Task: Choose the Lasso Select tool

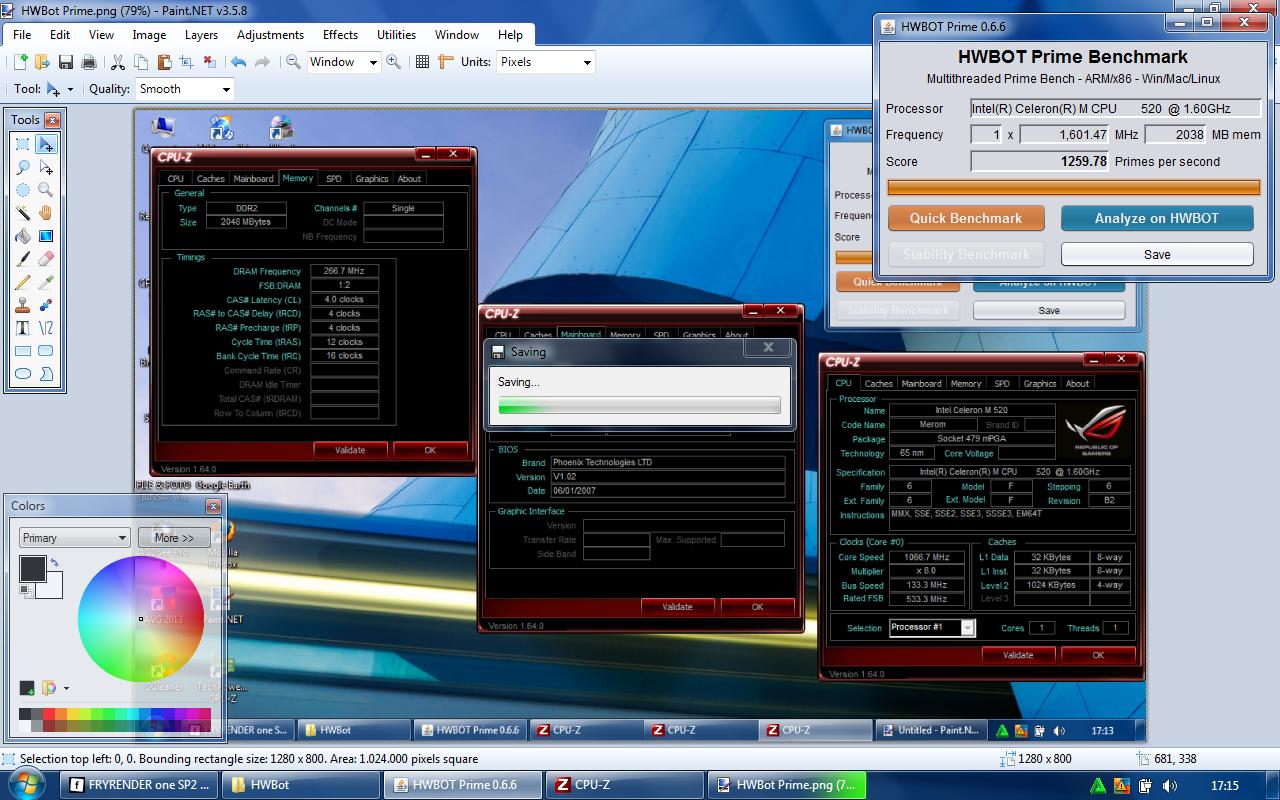Action: tap(22, 167)
